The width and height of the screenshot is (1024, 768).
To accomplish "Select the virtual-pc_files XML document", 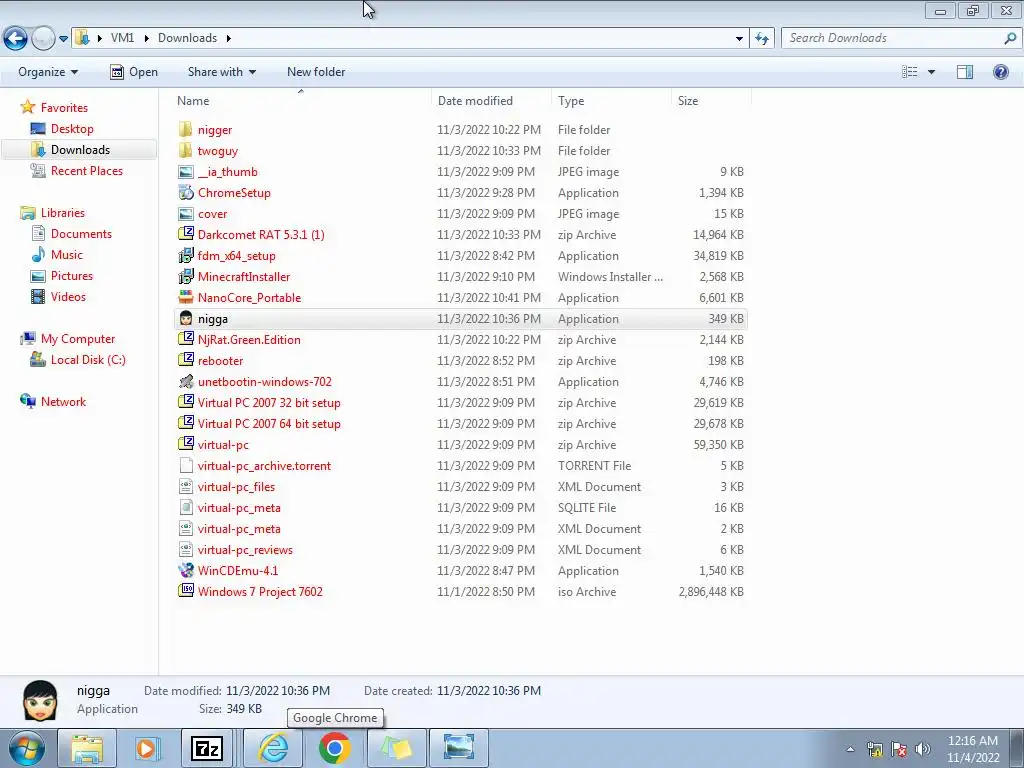I will [x=236, y=487].
